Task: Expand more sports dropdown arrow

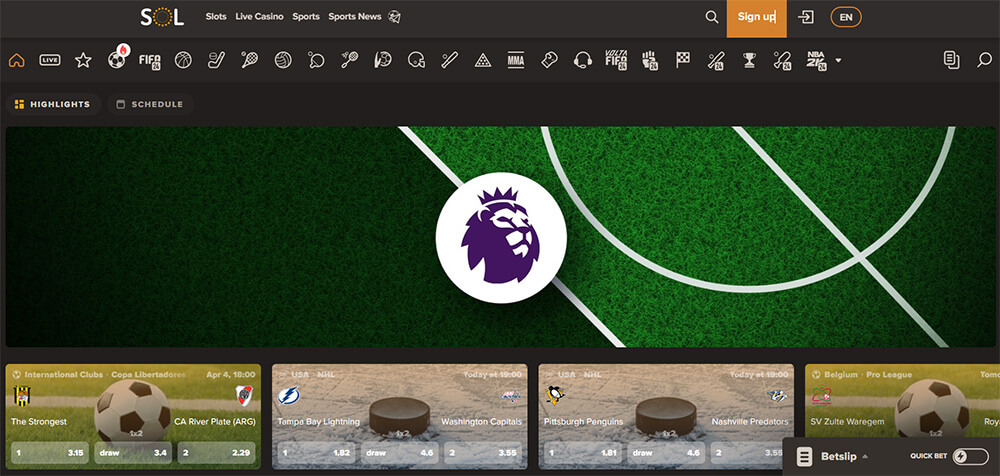Action: point(838,61)
